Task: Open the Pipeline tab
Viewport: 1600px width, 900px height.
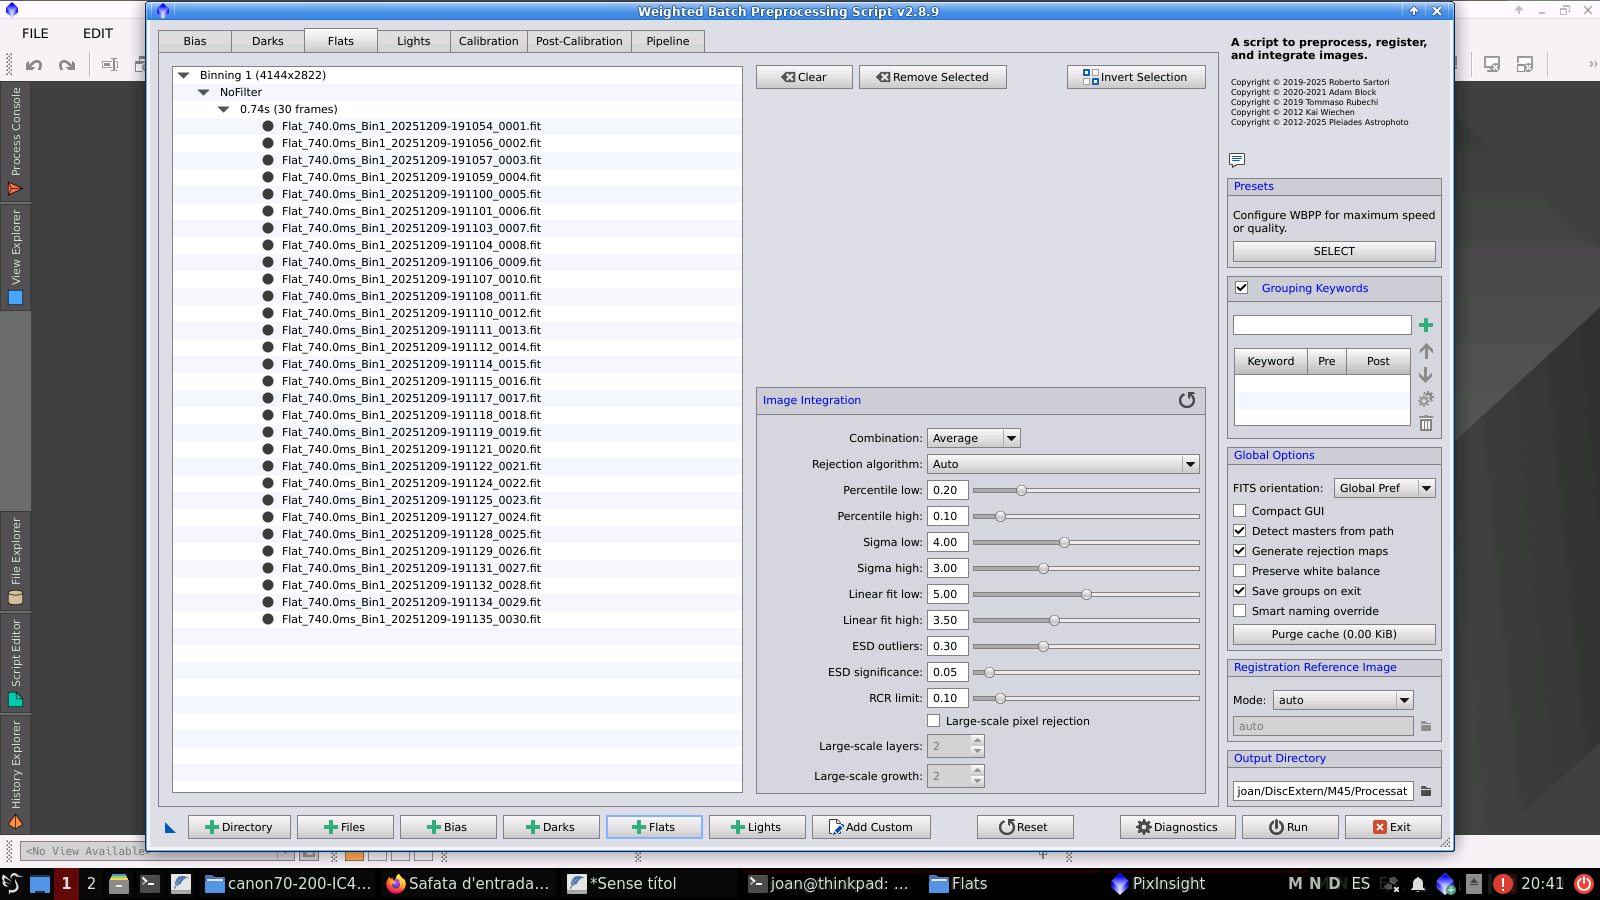Action: pyautogui.click(x=667, y=41)
